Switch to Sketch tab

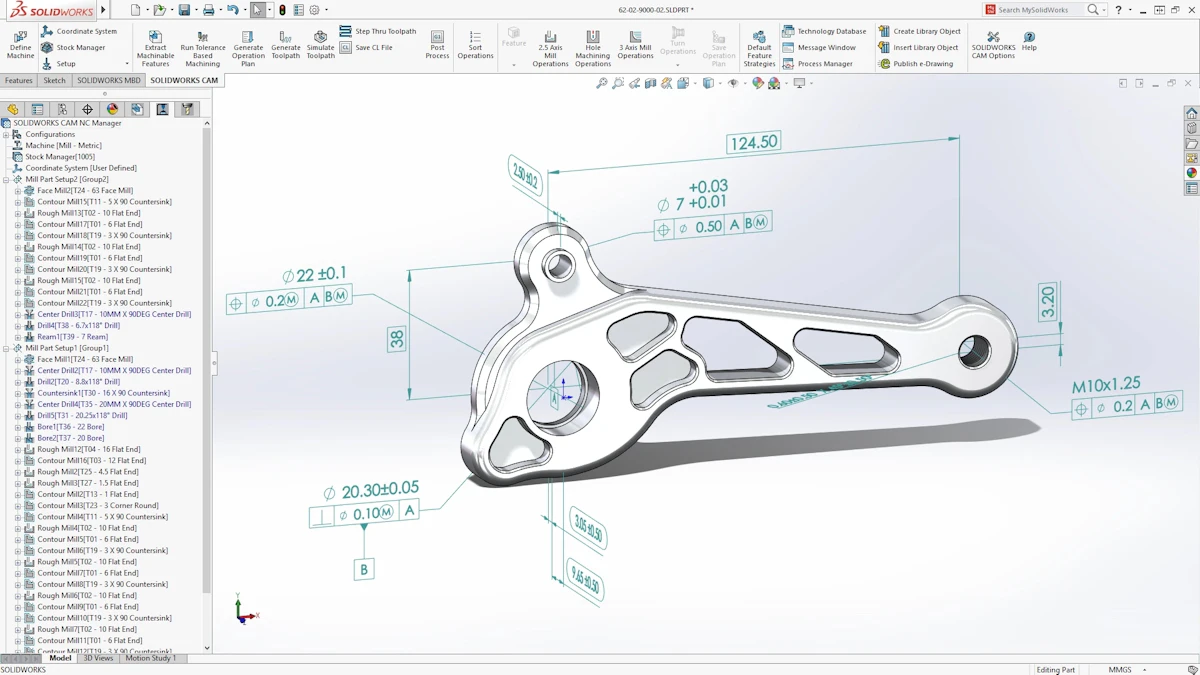[x=54, y=80]
